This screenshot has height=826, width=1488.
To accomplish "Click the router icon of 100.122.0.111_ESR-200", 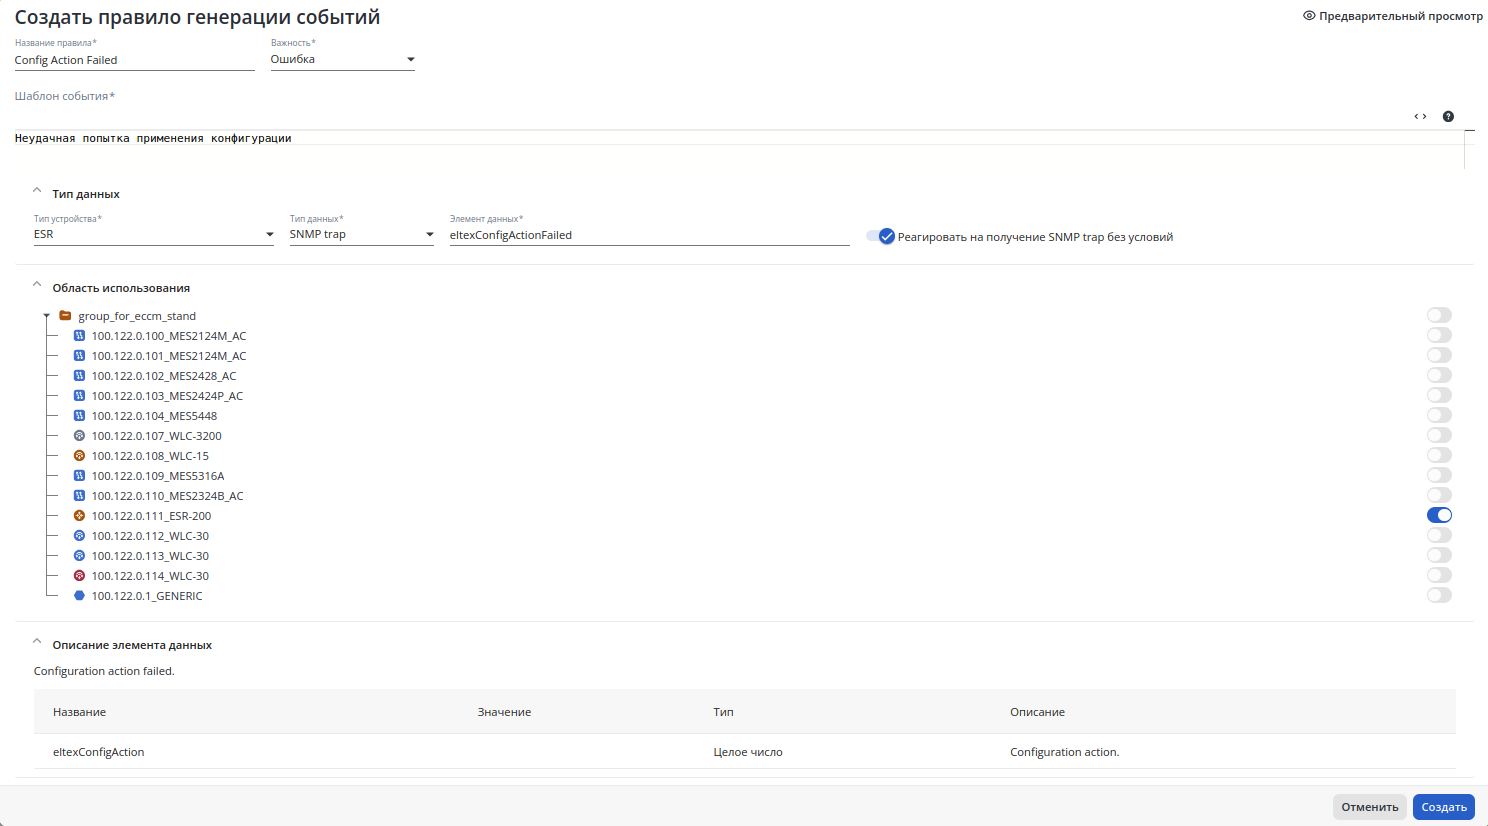I will 79,516.
